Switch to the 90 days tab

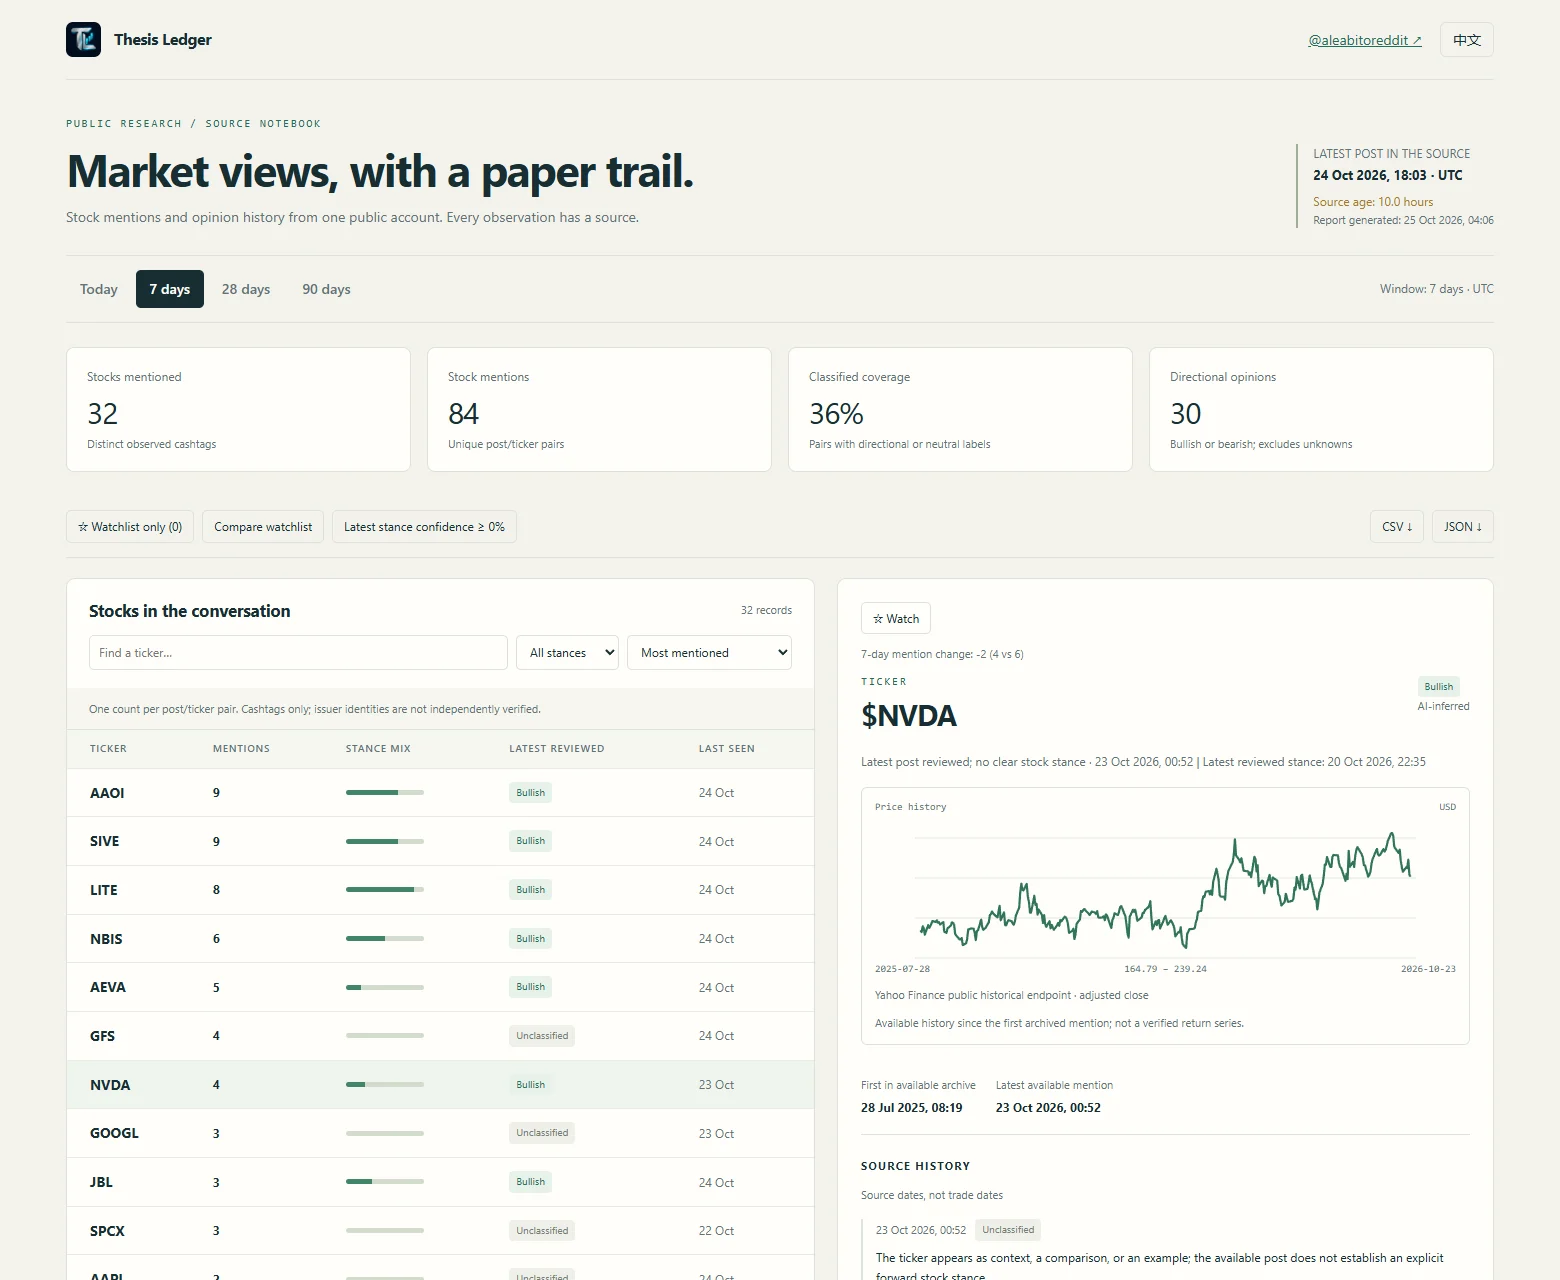(x=326, y=289)
